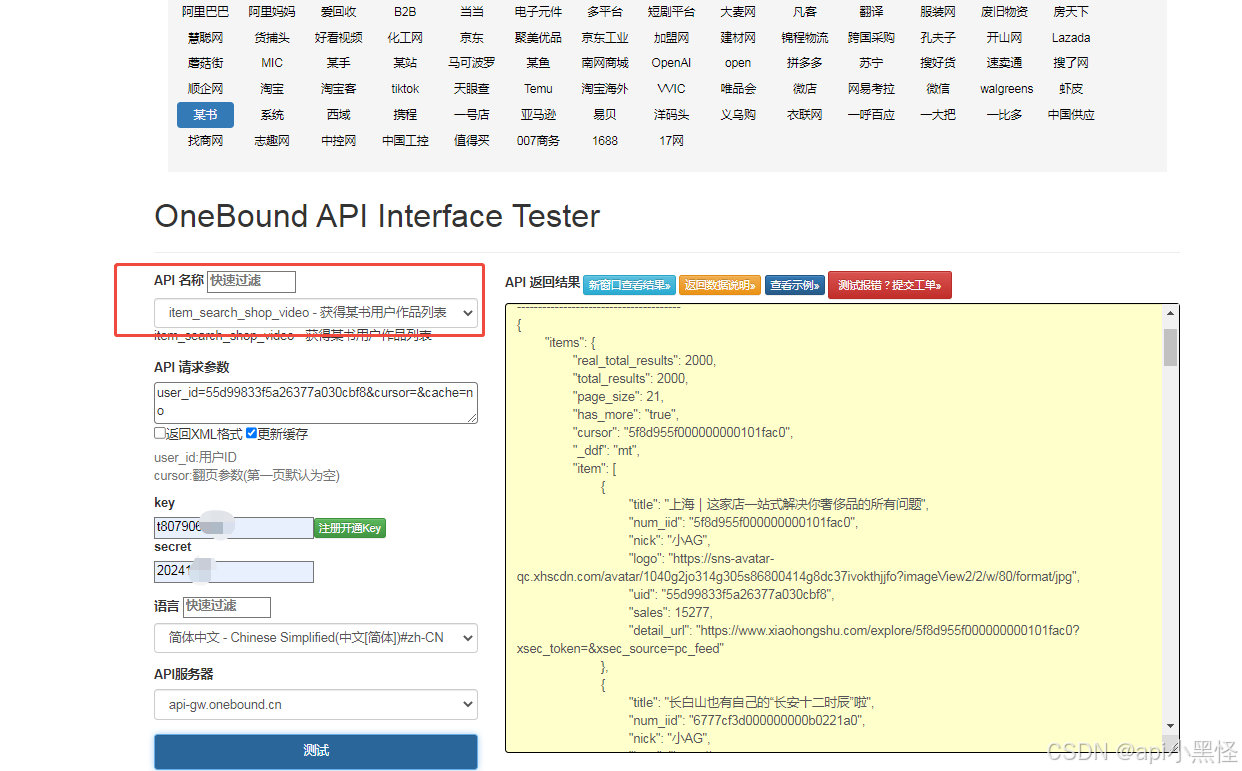
Task: Switch to the 淘宝 platform
Action: (x=272, y=89)
